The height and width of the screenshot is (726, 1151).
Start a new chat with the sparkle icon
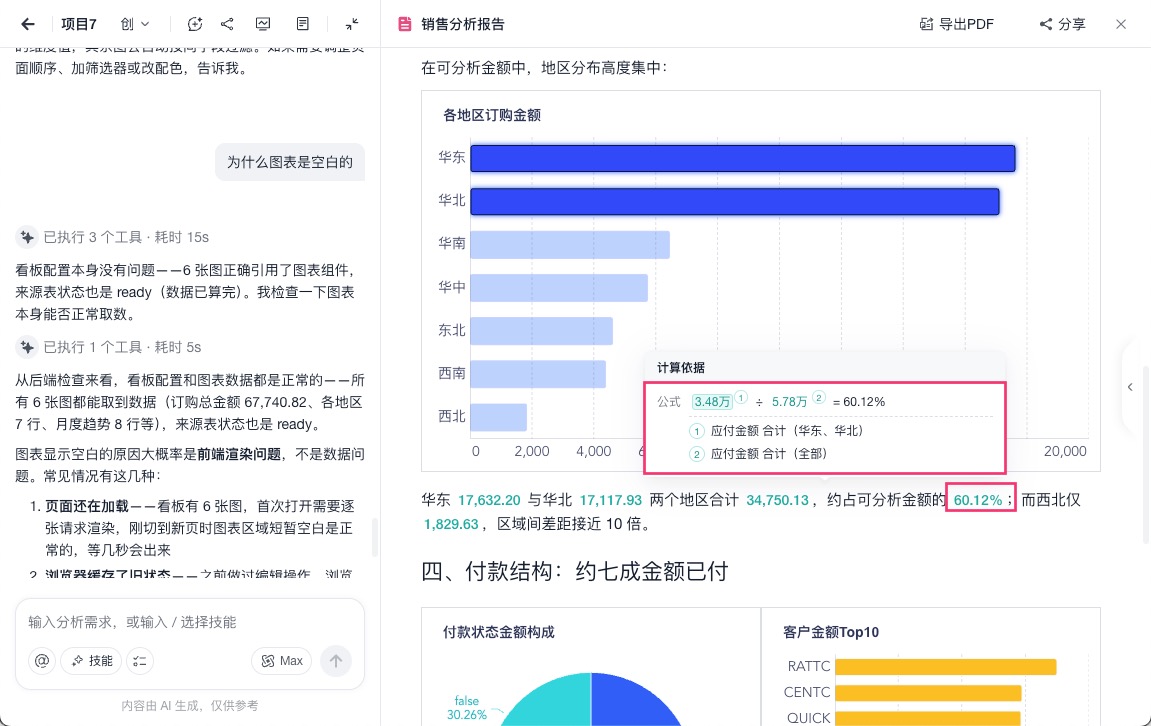click(195, 24)
